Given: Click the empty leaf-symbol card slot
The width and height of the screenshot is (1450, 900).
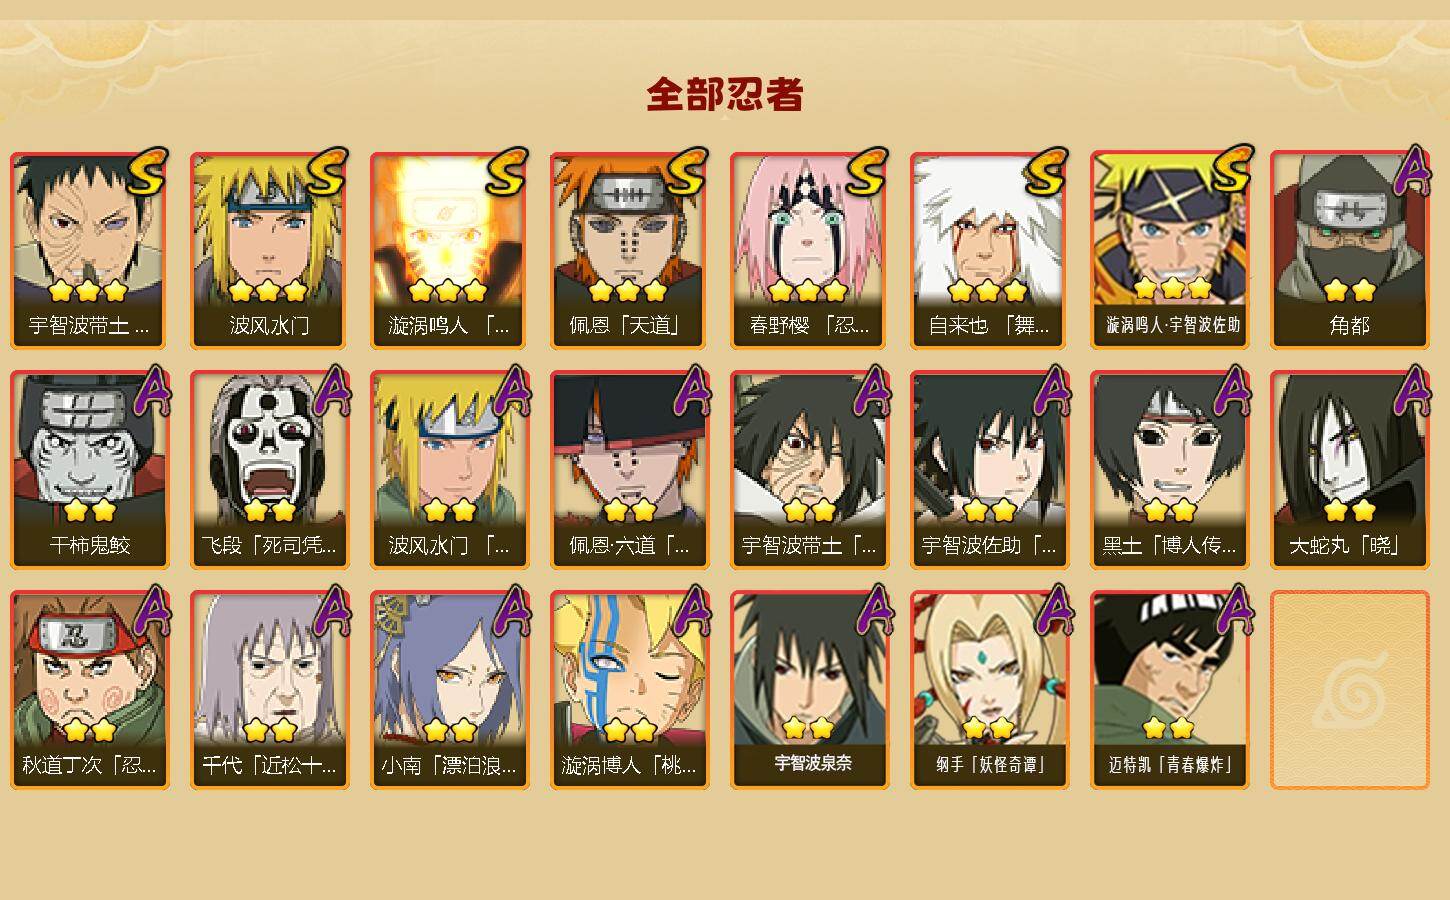Looking at the screenshot, I should tap(1349, 690).
